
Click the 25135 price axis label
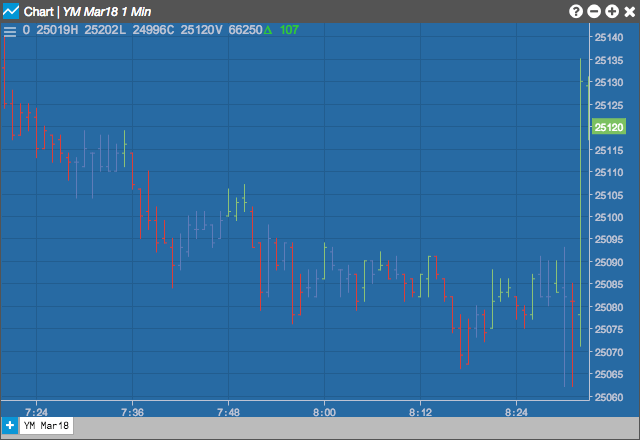[609, 60]
